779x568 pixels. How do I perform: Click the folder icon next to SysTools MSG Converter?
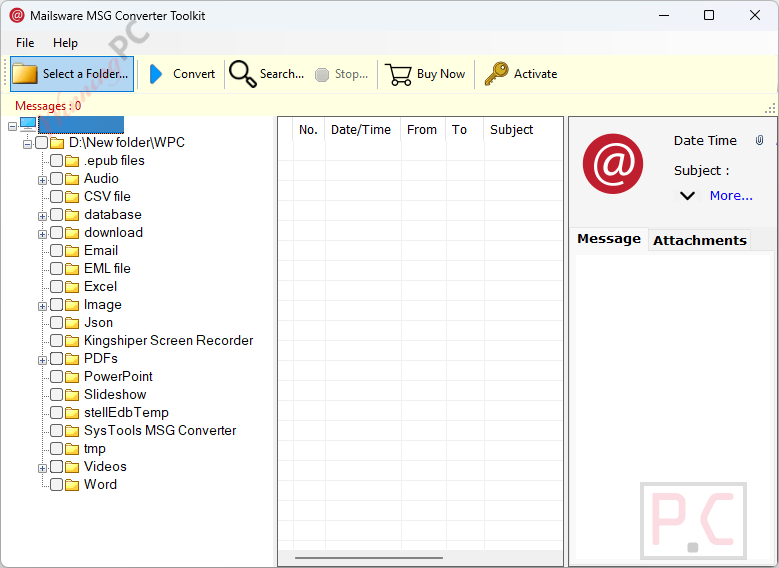(72, 431)
